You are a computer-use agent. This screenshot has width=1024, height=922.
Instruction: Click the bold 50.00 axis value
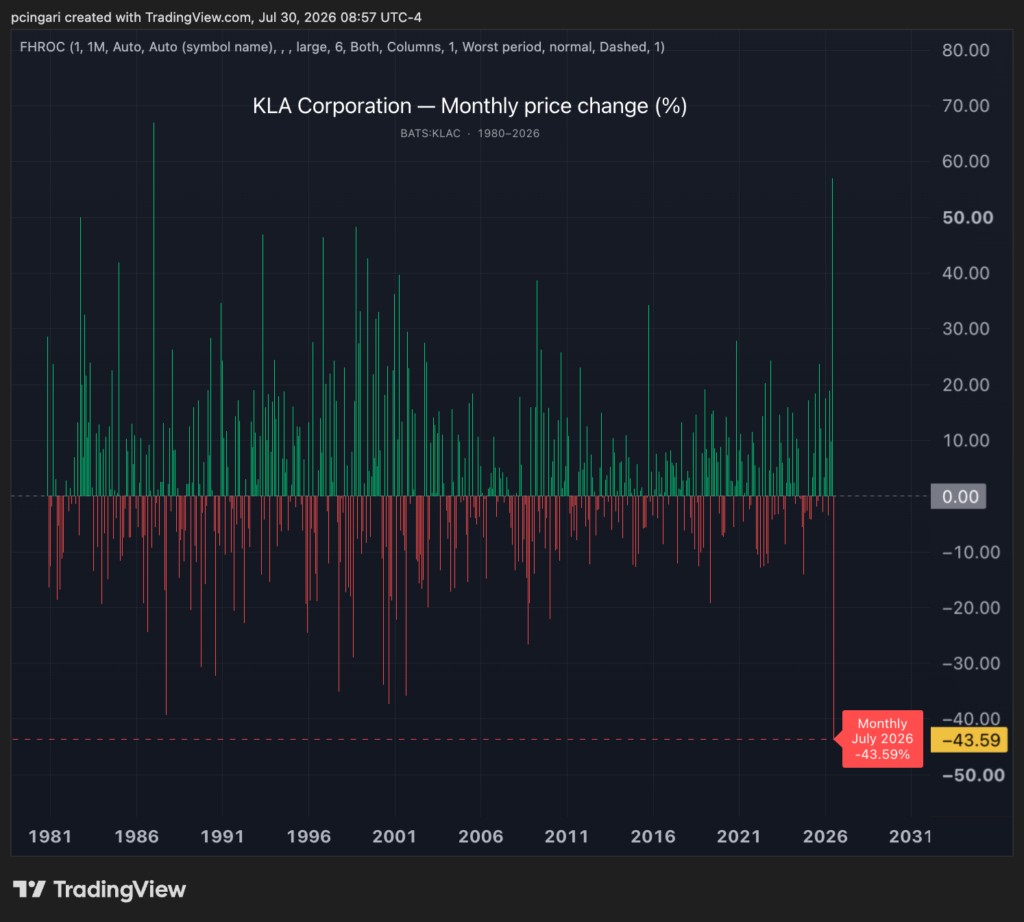(x=967, y=217)
